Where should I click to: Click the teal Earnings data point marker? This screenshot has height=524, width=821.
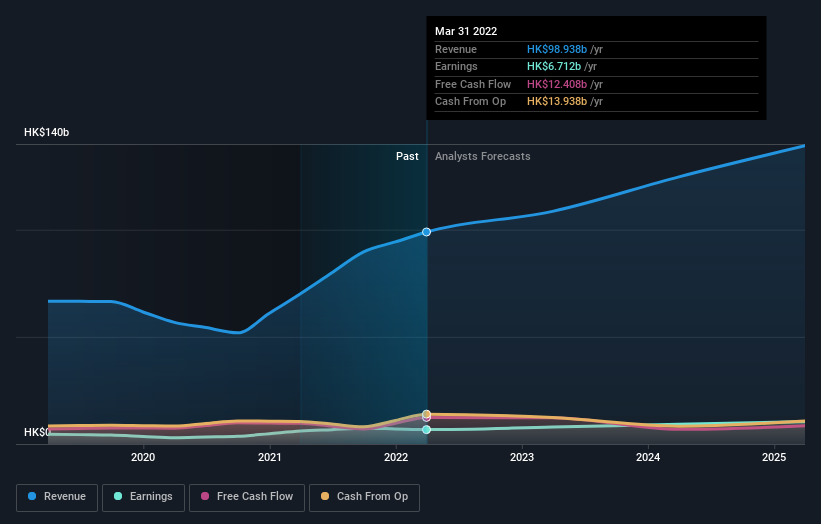click(427, 430)
